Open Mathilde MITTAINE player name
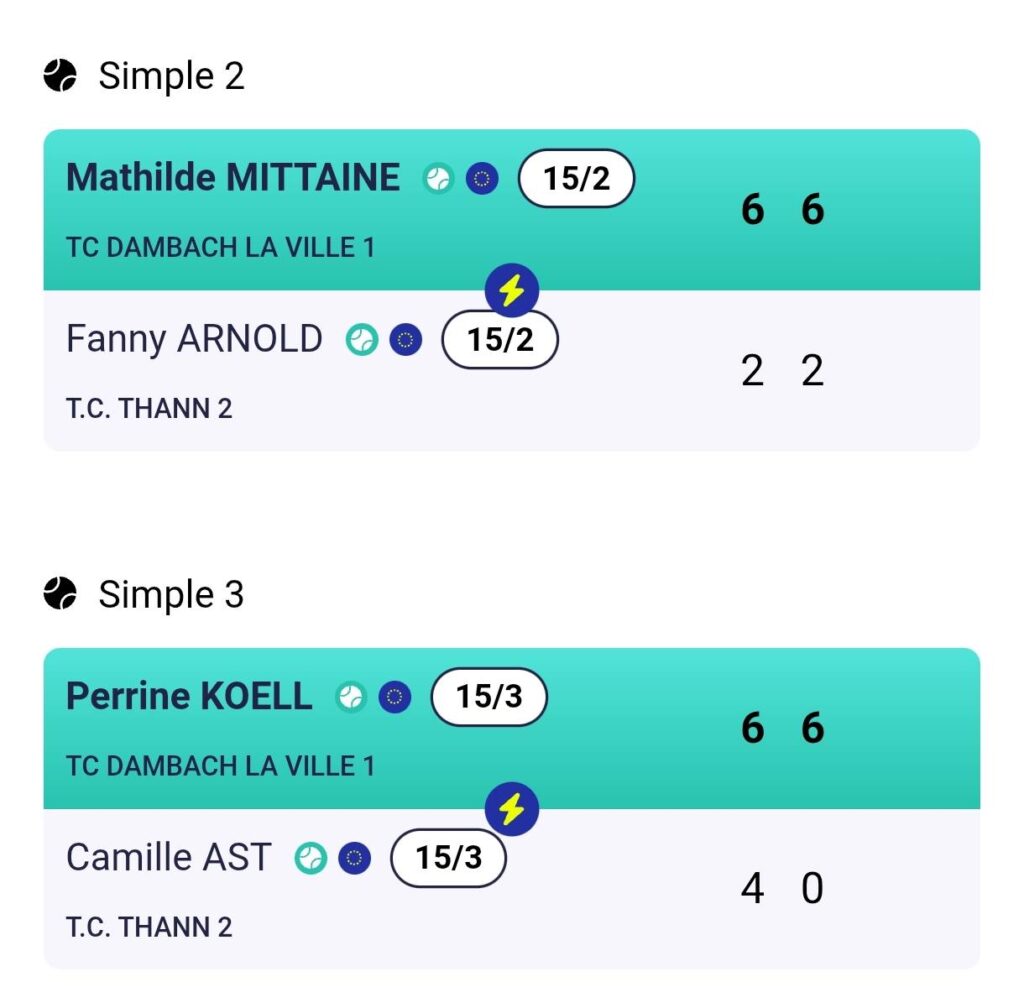This screenshot has height=1003, width=1024. coord(232,178)
